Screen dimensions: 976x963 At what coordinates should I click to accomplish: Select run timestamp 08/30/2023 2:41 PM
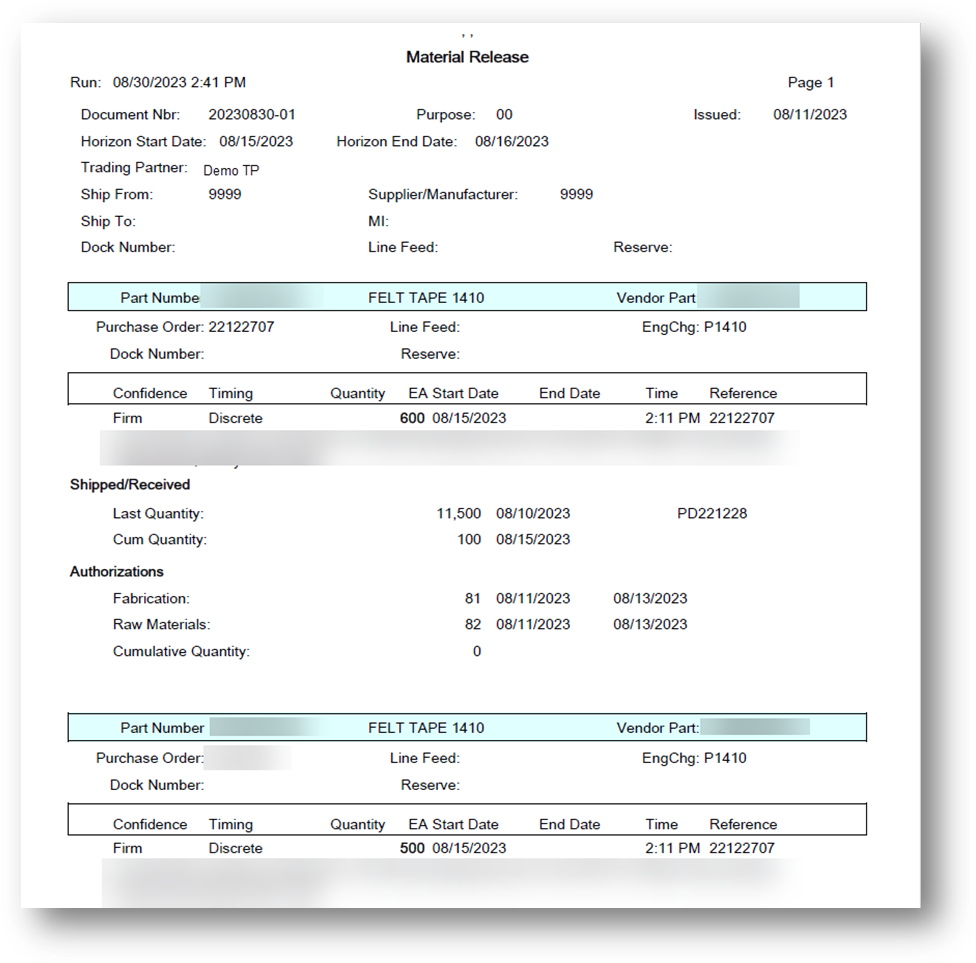click(179, 82)
